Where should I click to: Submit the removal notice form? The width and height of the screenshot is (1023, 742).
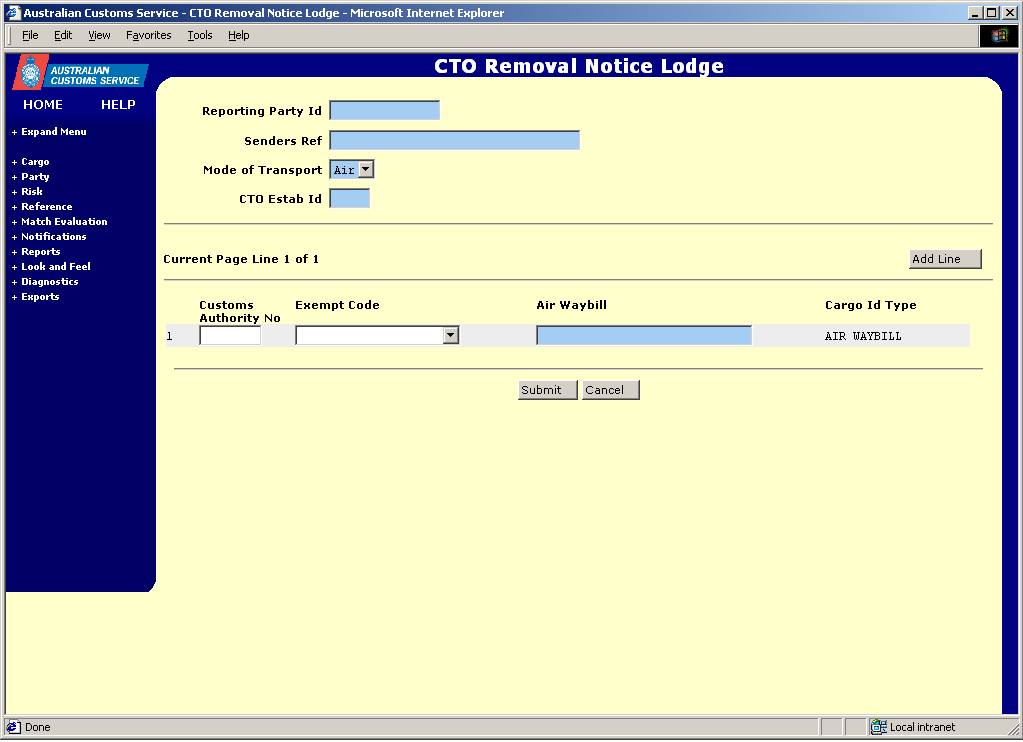547,390
